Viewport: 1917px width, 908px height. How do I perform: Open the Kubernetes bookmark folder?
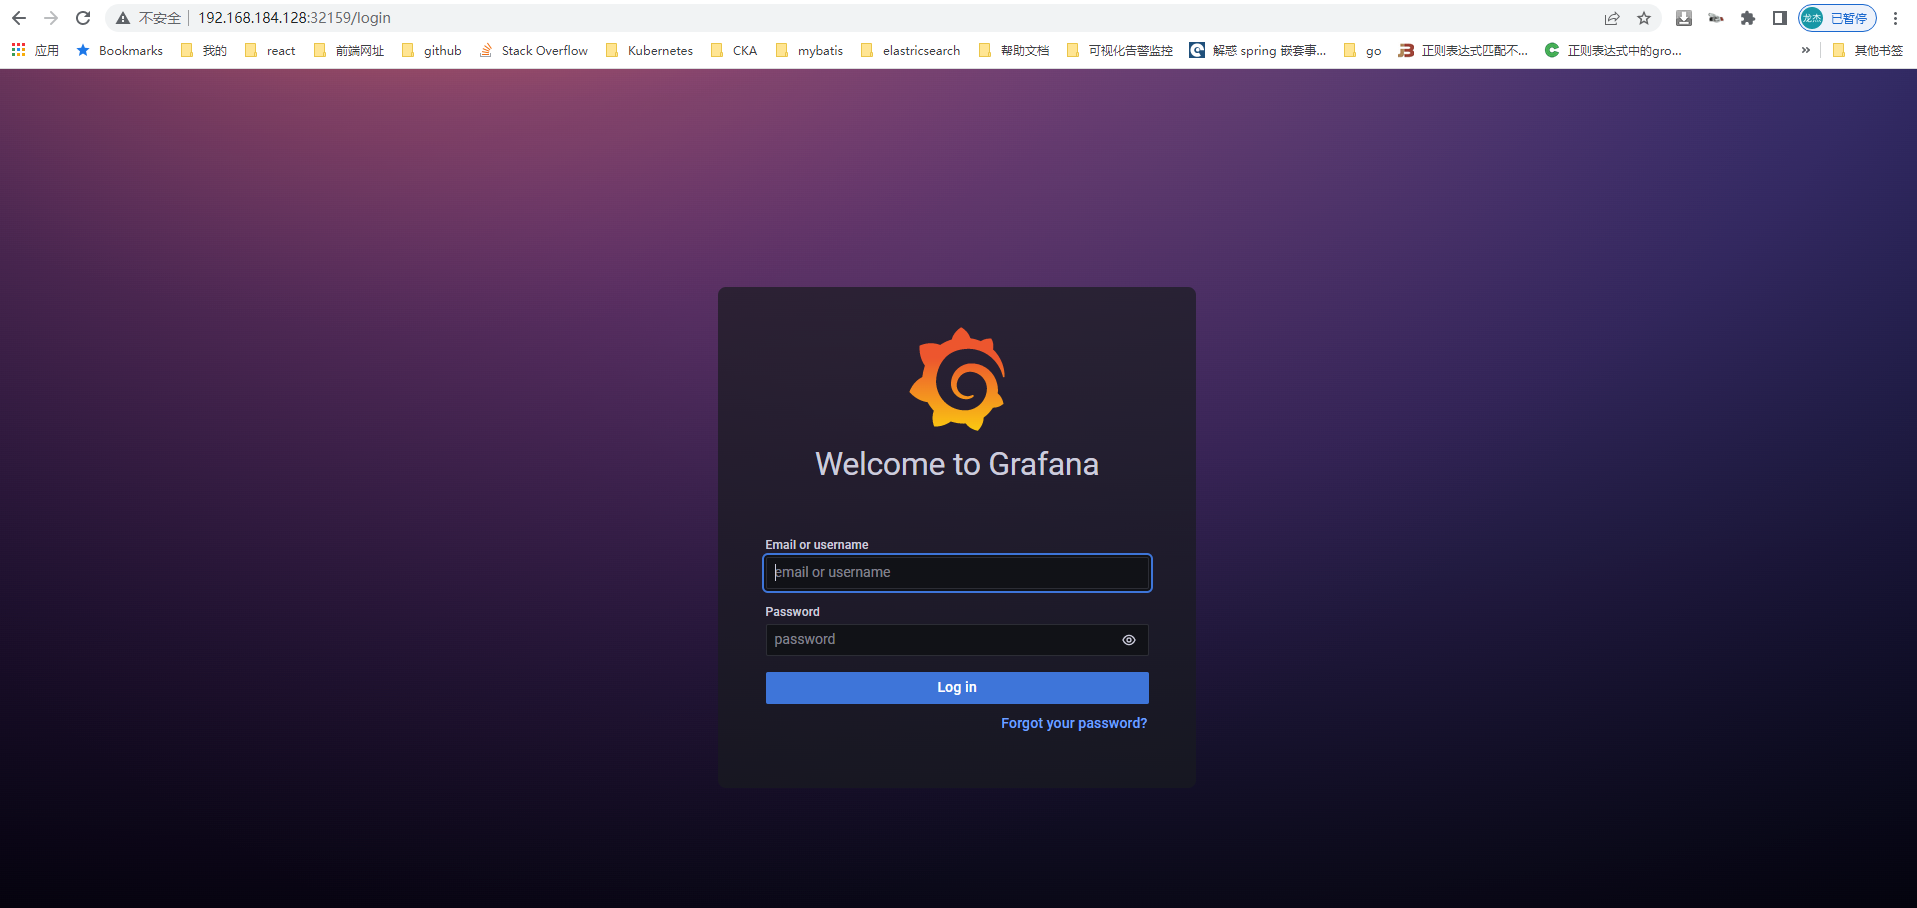point(649,50)
